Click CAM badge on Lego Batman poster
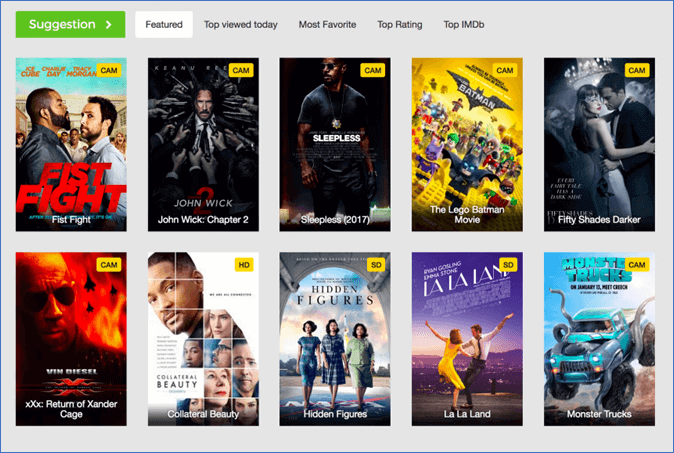This screenshot has height=453, width=674. (505, 70)
